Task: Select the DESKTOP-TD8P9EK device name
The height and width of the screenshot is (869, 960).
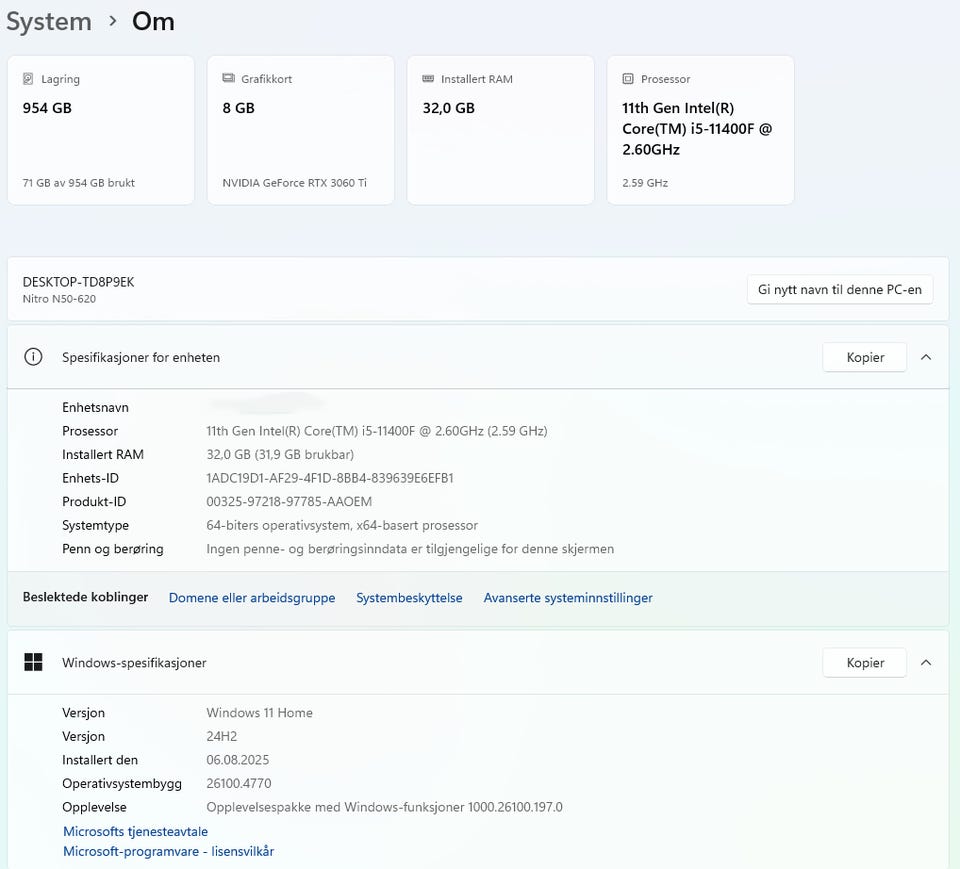Action: pos(78,282)
